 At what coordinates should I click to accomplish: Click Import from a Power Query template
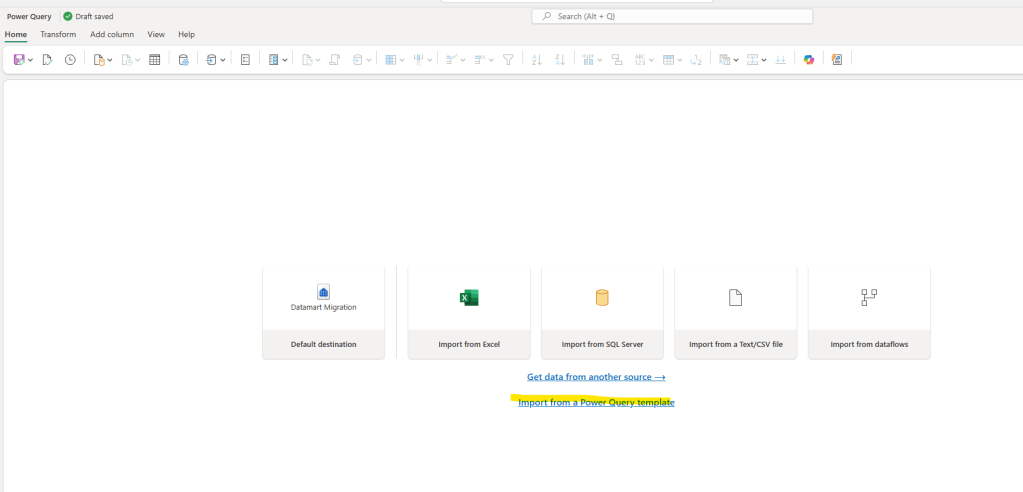596,403
